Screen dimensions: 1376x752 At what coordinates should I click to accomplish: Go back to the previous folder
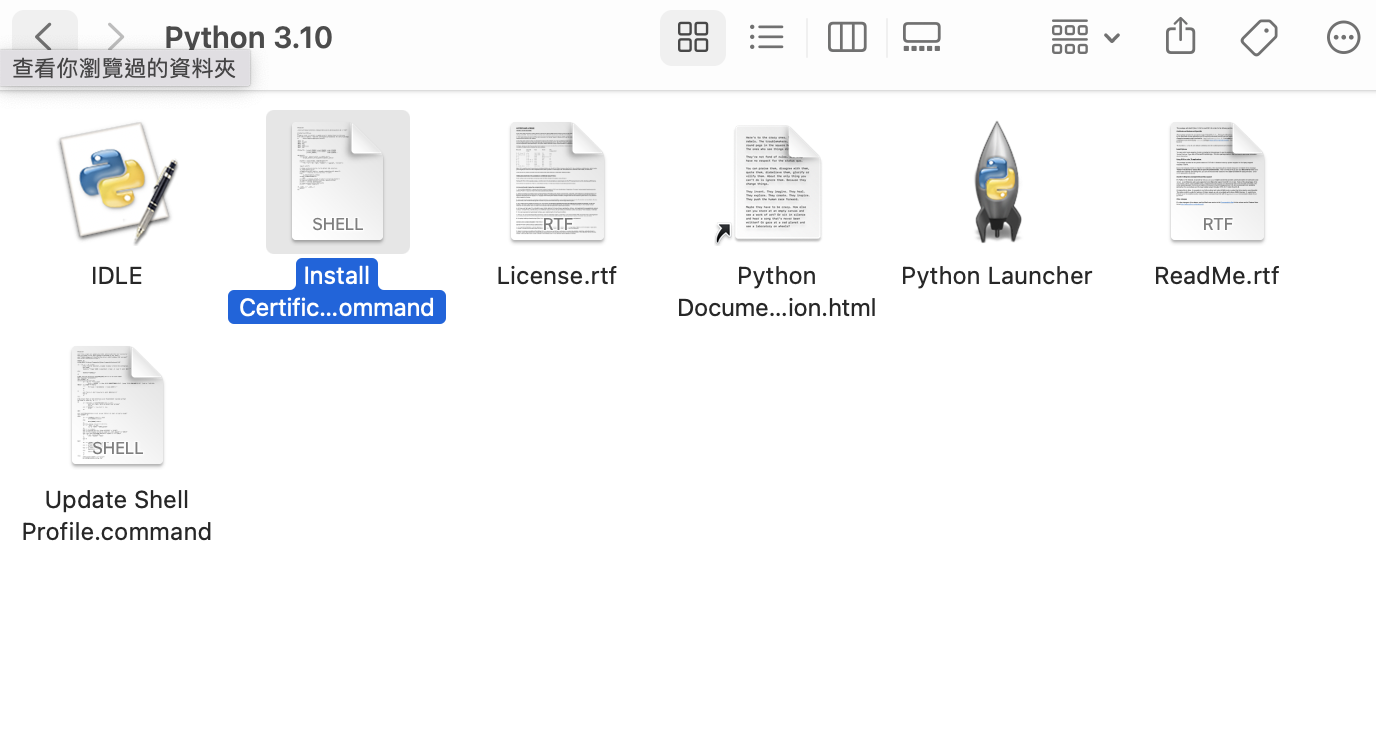point(44,38)
